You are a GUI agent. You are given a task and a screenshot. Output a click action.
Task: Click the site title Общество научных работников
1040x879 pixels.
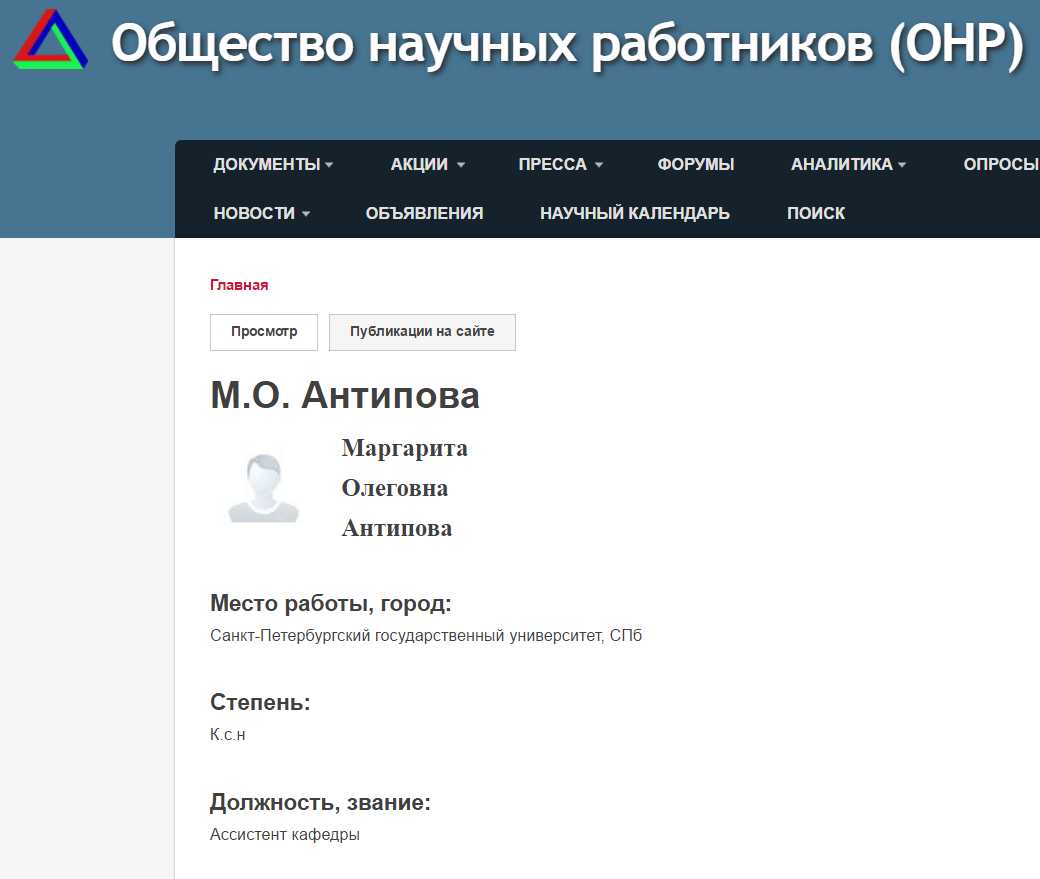tap(566, 44)
